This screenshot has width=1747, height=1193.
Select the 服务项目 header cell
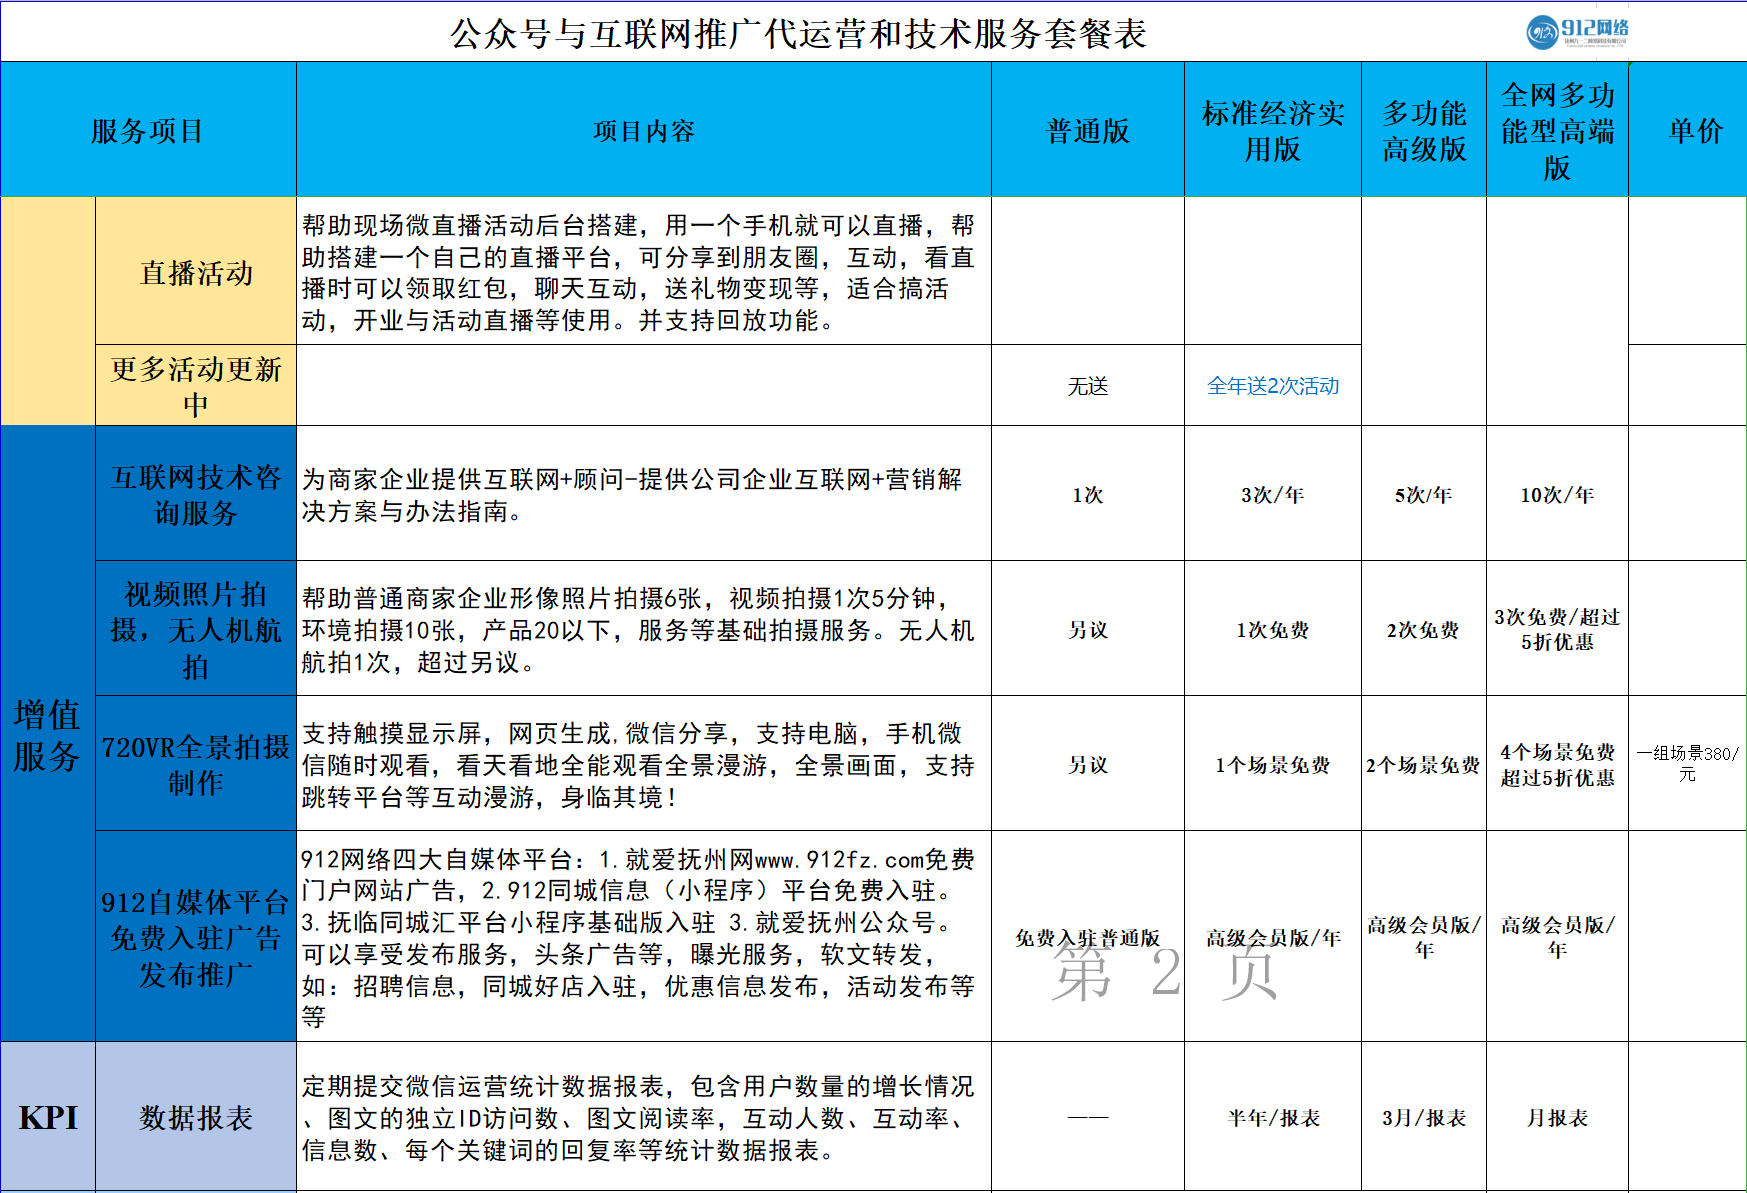click(x=147, y=130)
